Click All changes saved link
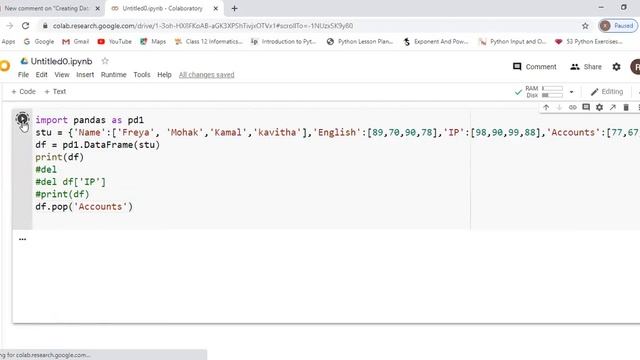This screenshot has height=360, width=640. coord(207,75)
